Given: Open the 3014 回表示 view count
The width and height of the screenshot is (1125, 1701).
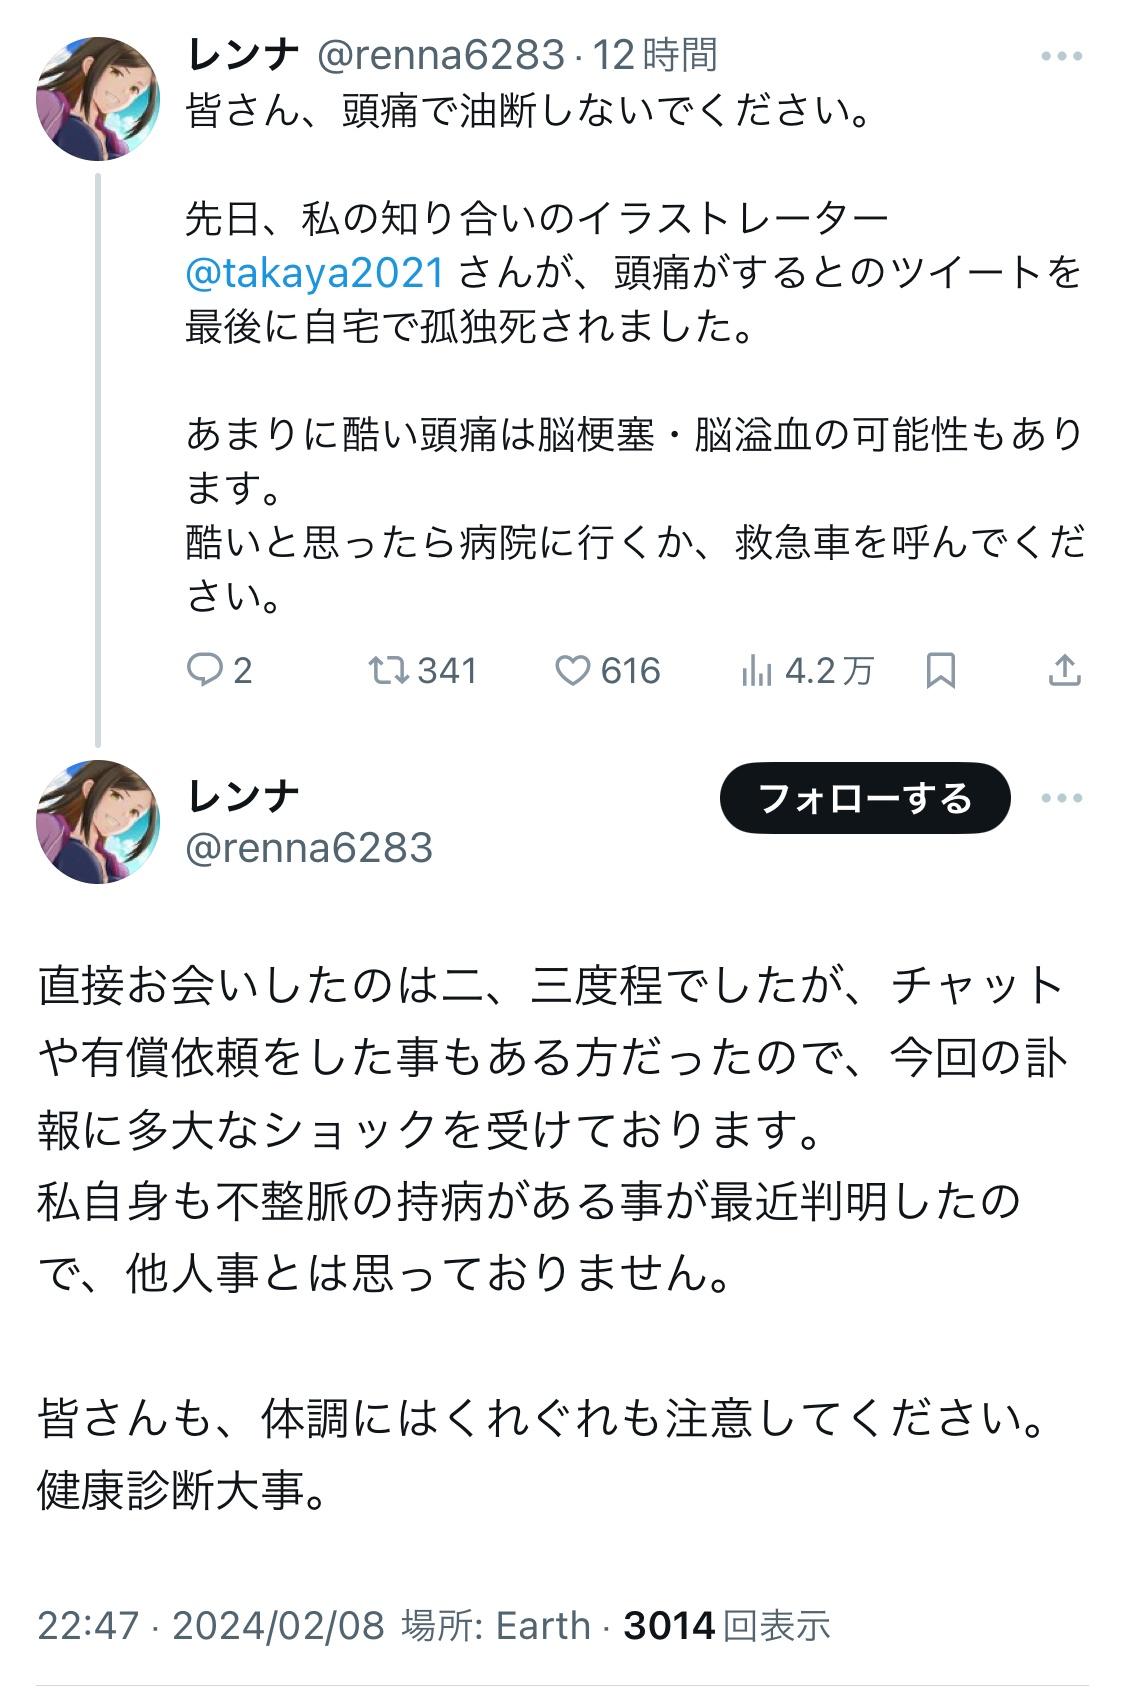Looking at the screenshot, I should pyautogui.click(x=727, y=1625).
